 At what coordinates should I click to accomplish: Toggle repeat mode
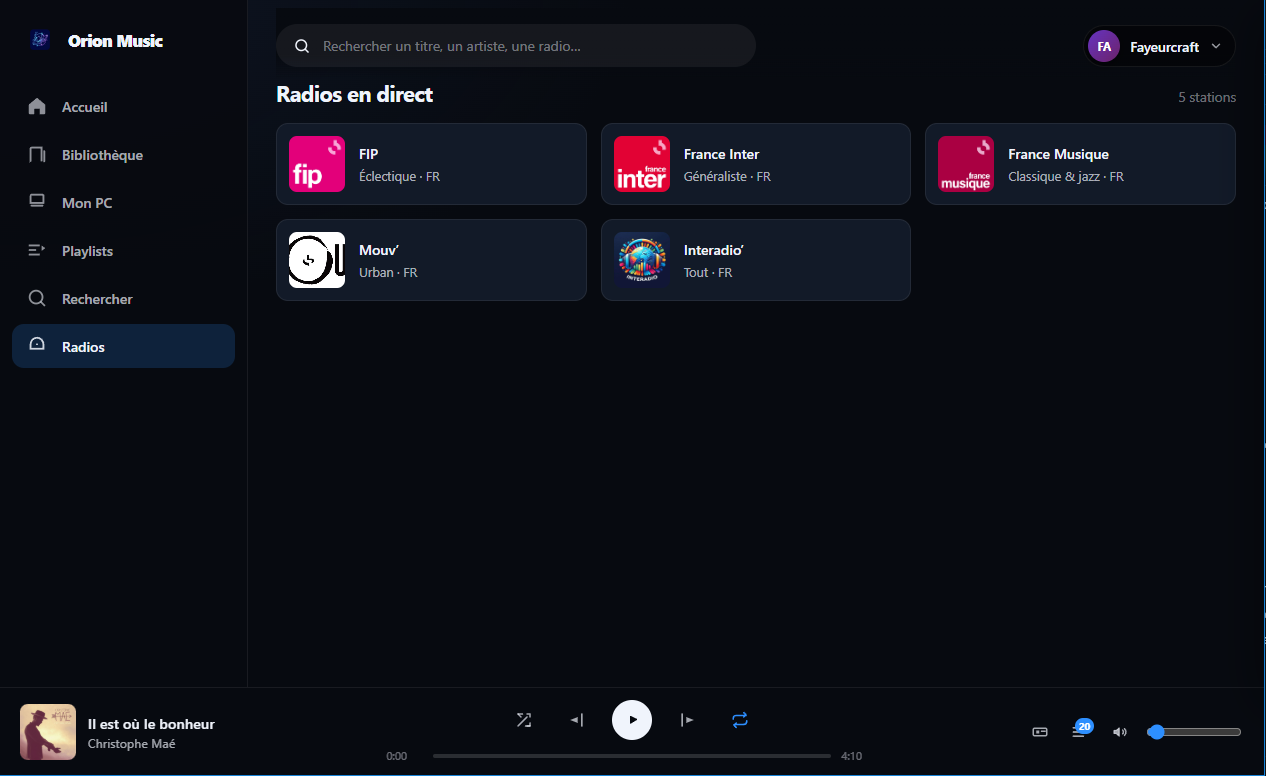click(x=740, y=720)
